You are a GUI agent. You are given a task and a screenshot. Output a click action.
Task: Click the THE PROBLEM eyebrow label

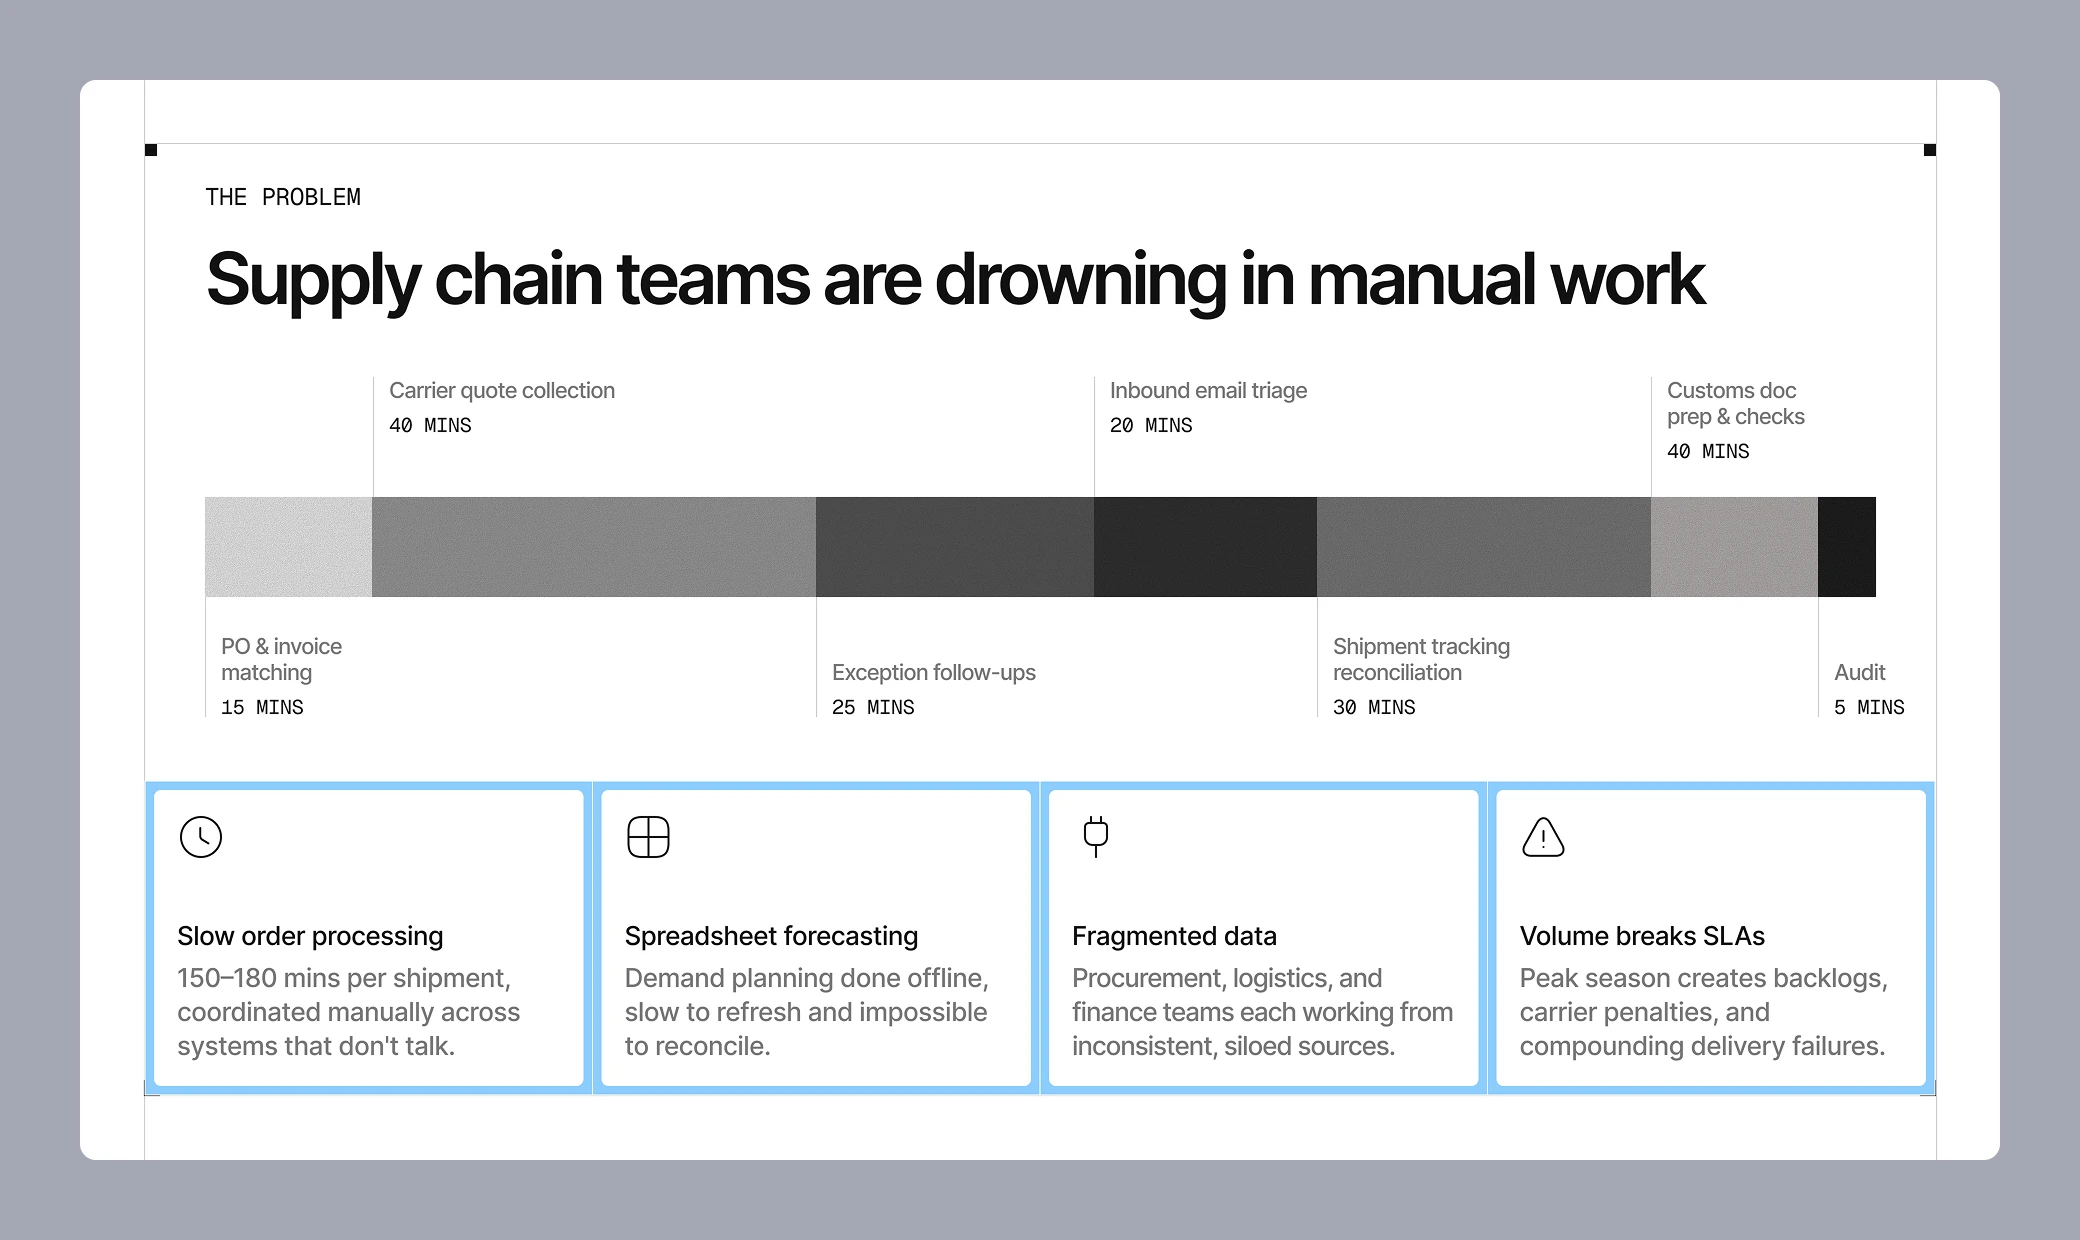[x=283, y=197]
